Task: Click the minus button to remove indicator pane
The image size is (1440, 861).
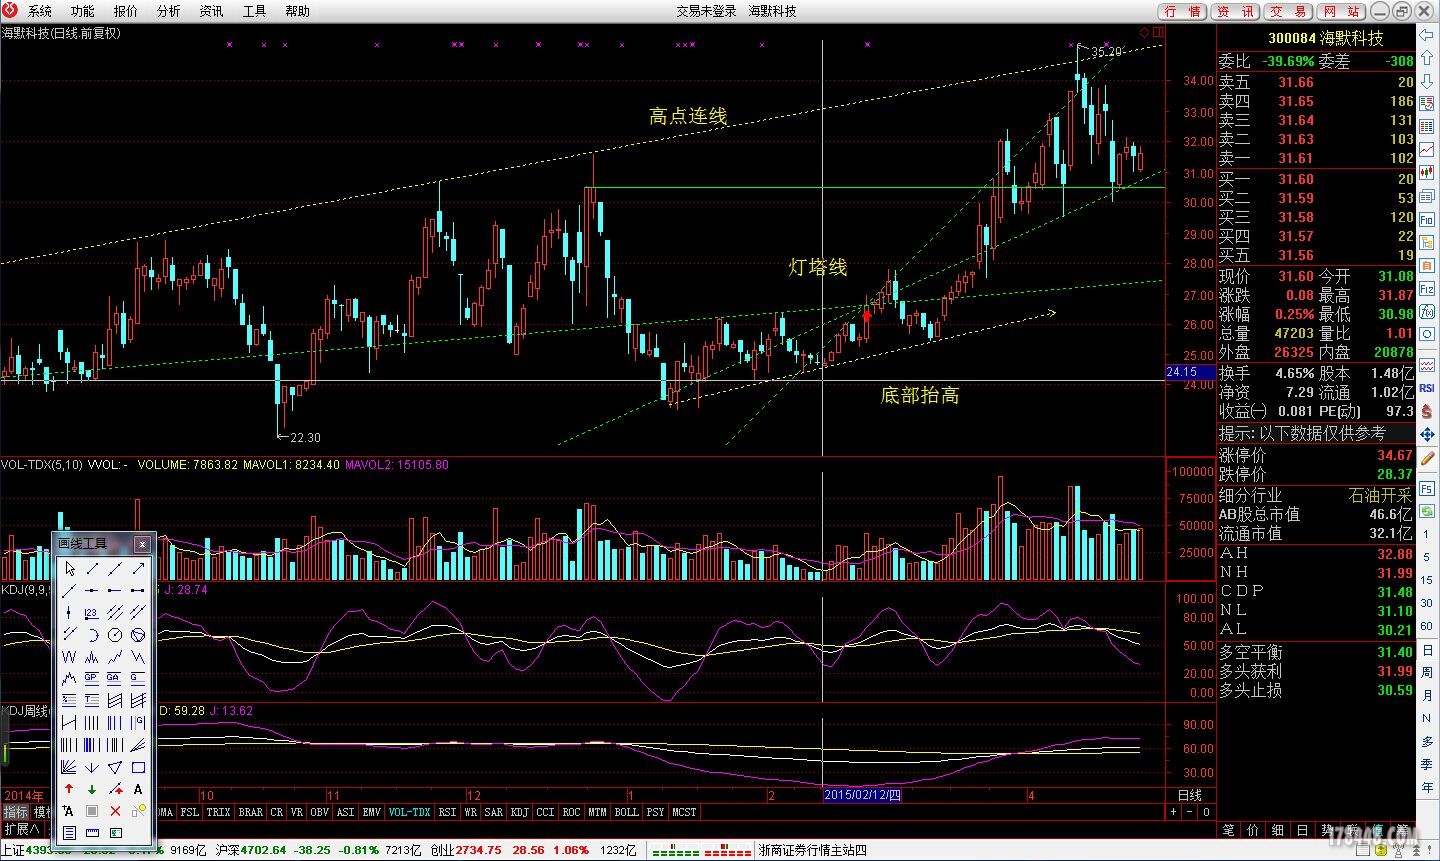Action: point(1189,812)
